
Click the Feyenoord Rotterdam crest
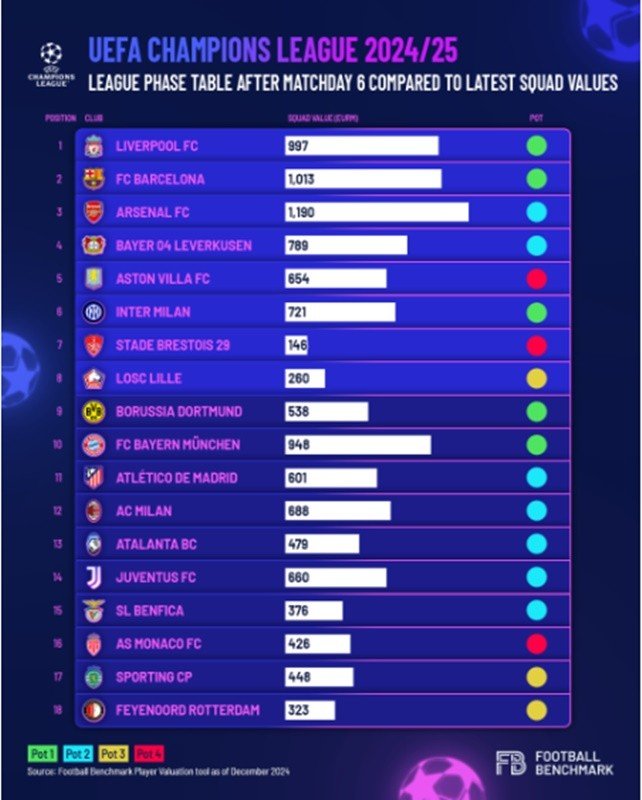coord(94,710)
